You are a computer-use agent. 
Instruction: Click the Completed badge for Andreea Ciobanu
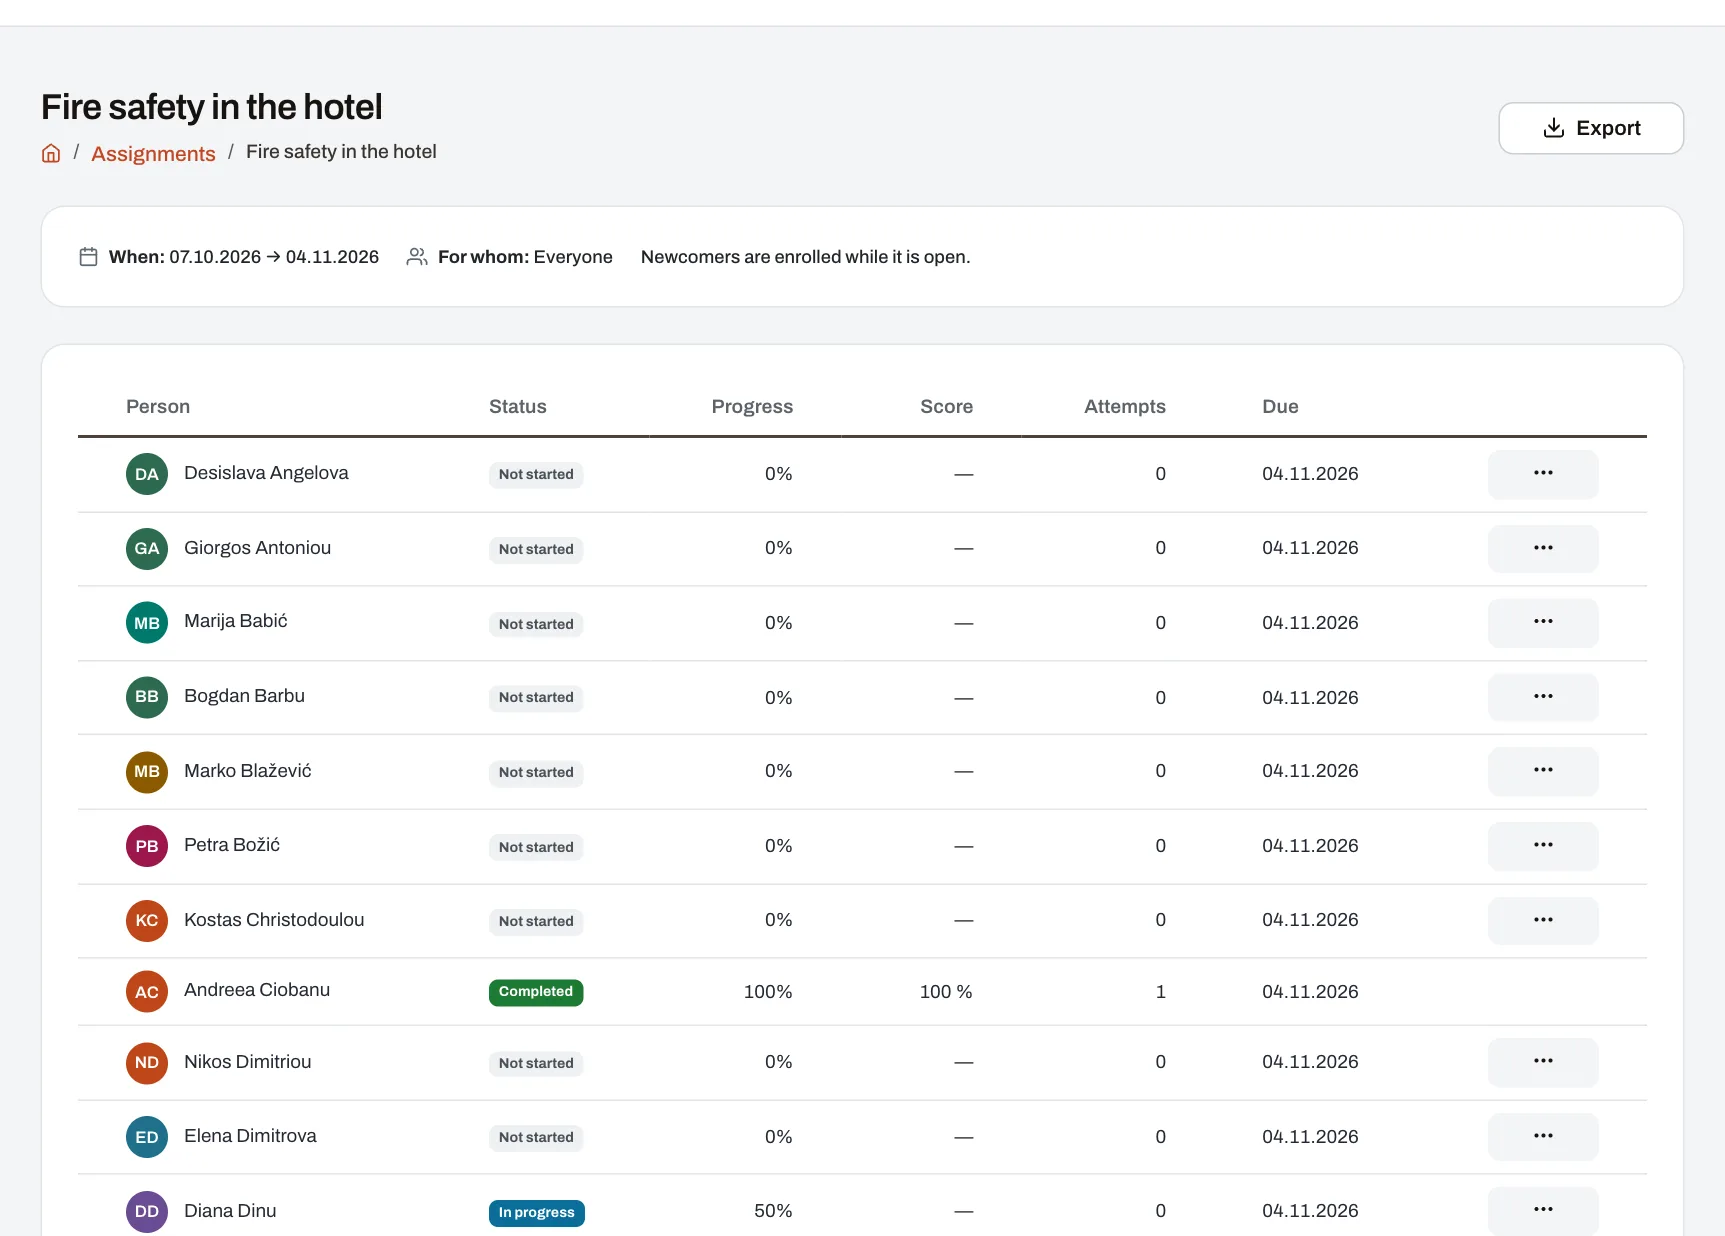click(x=536, y=992)
